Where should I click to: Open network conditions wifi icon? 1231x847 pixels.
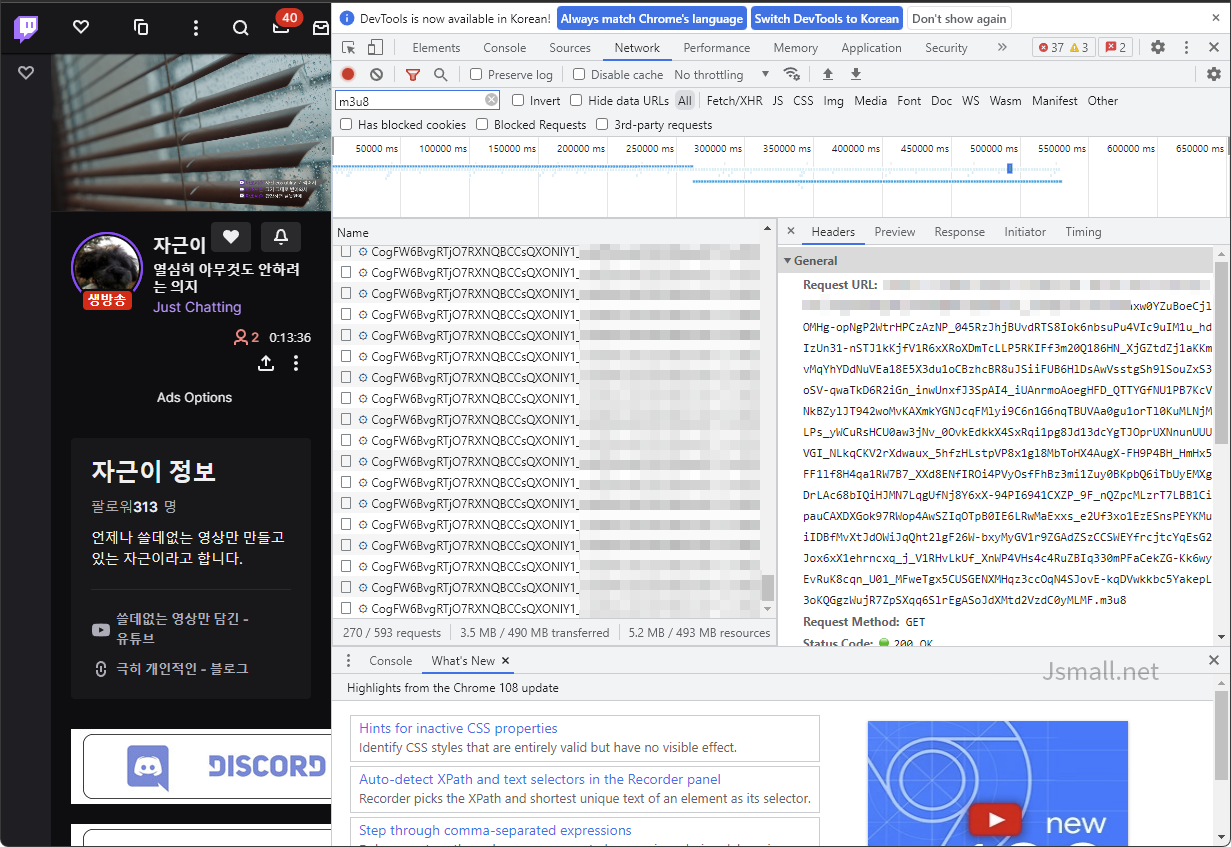coord(791,74)
